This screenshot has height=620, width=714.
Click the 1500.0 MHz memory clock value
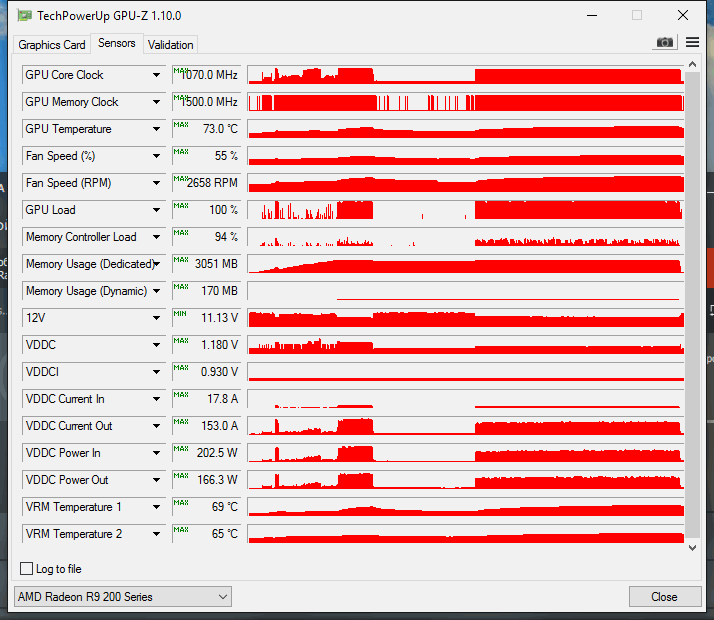point(207,102)
